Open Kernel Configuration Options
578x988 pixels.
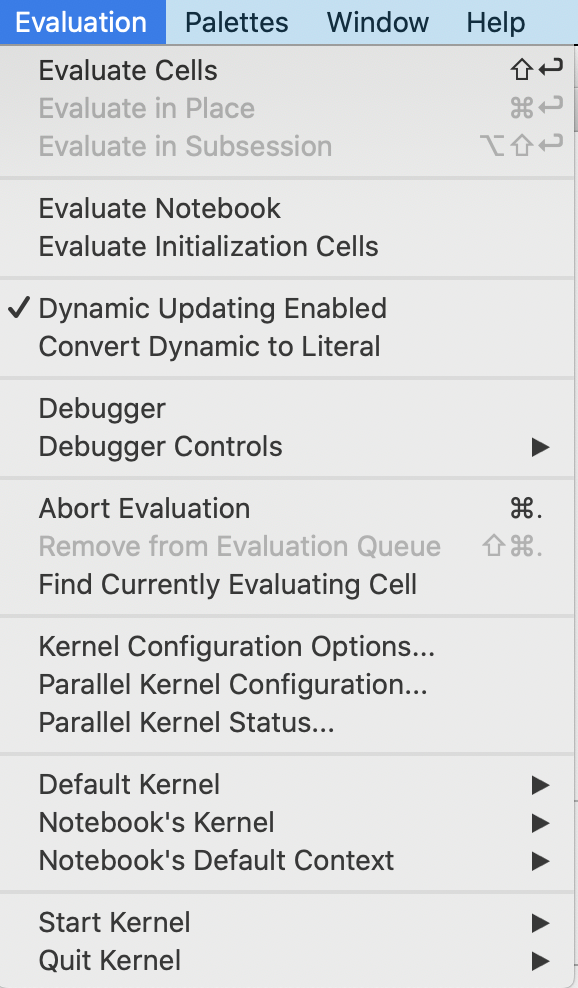pyautogui.click(x=235, y=646)
